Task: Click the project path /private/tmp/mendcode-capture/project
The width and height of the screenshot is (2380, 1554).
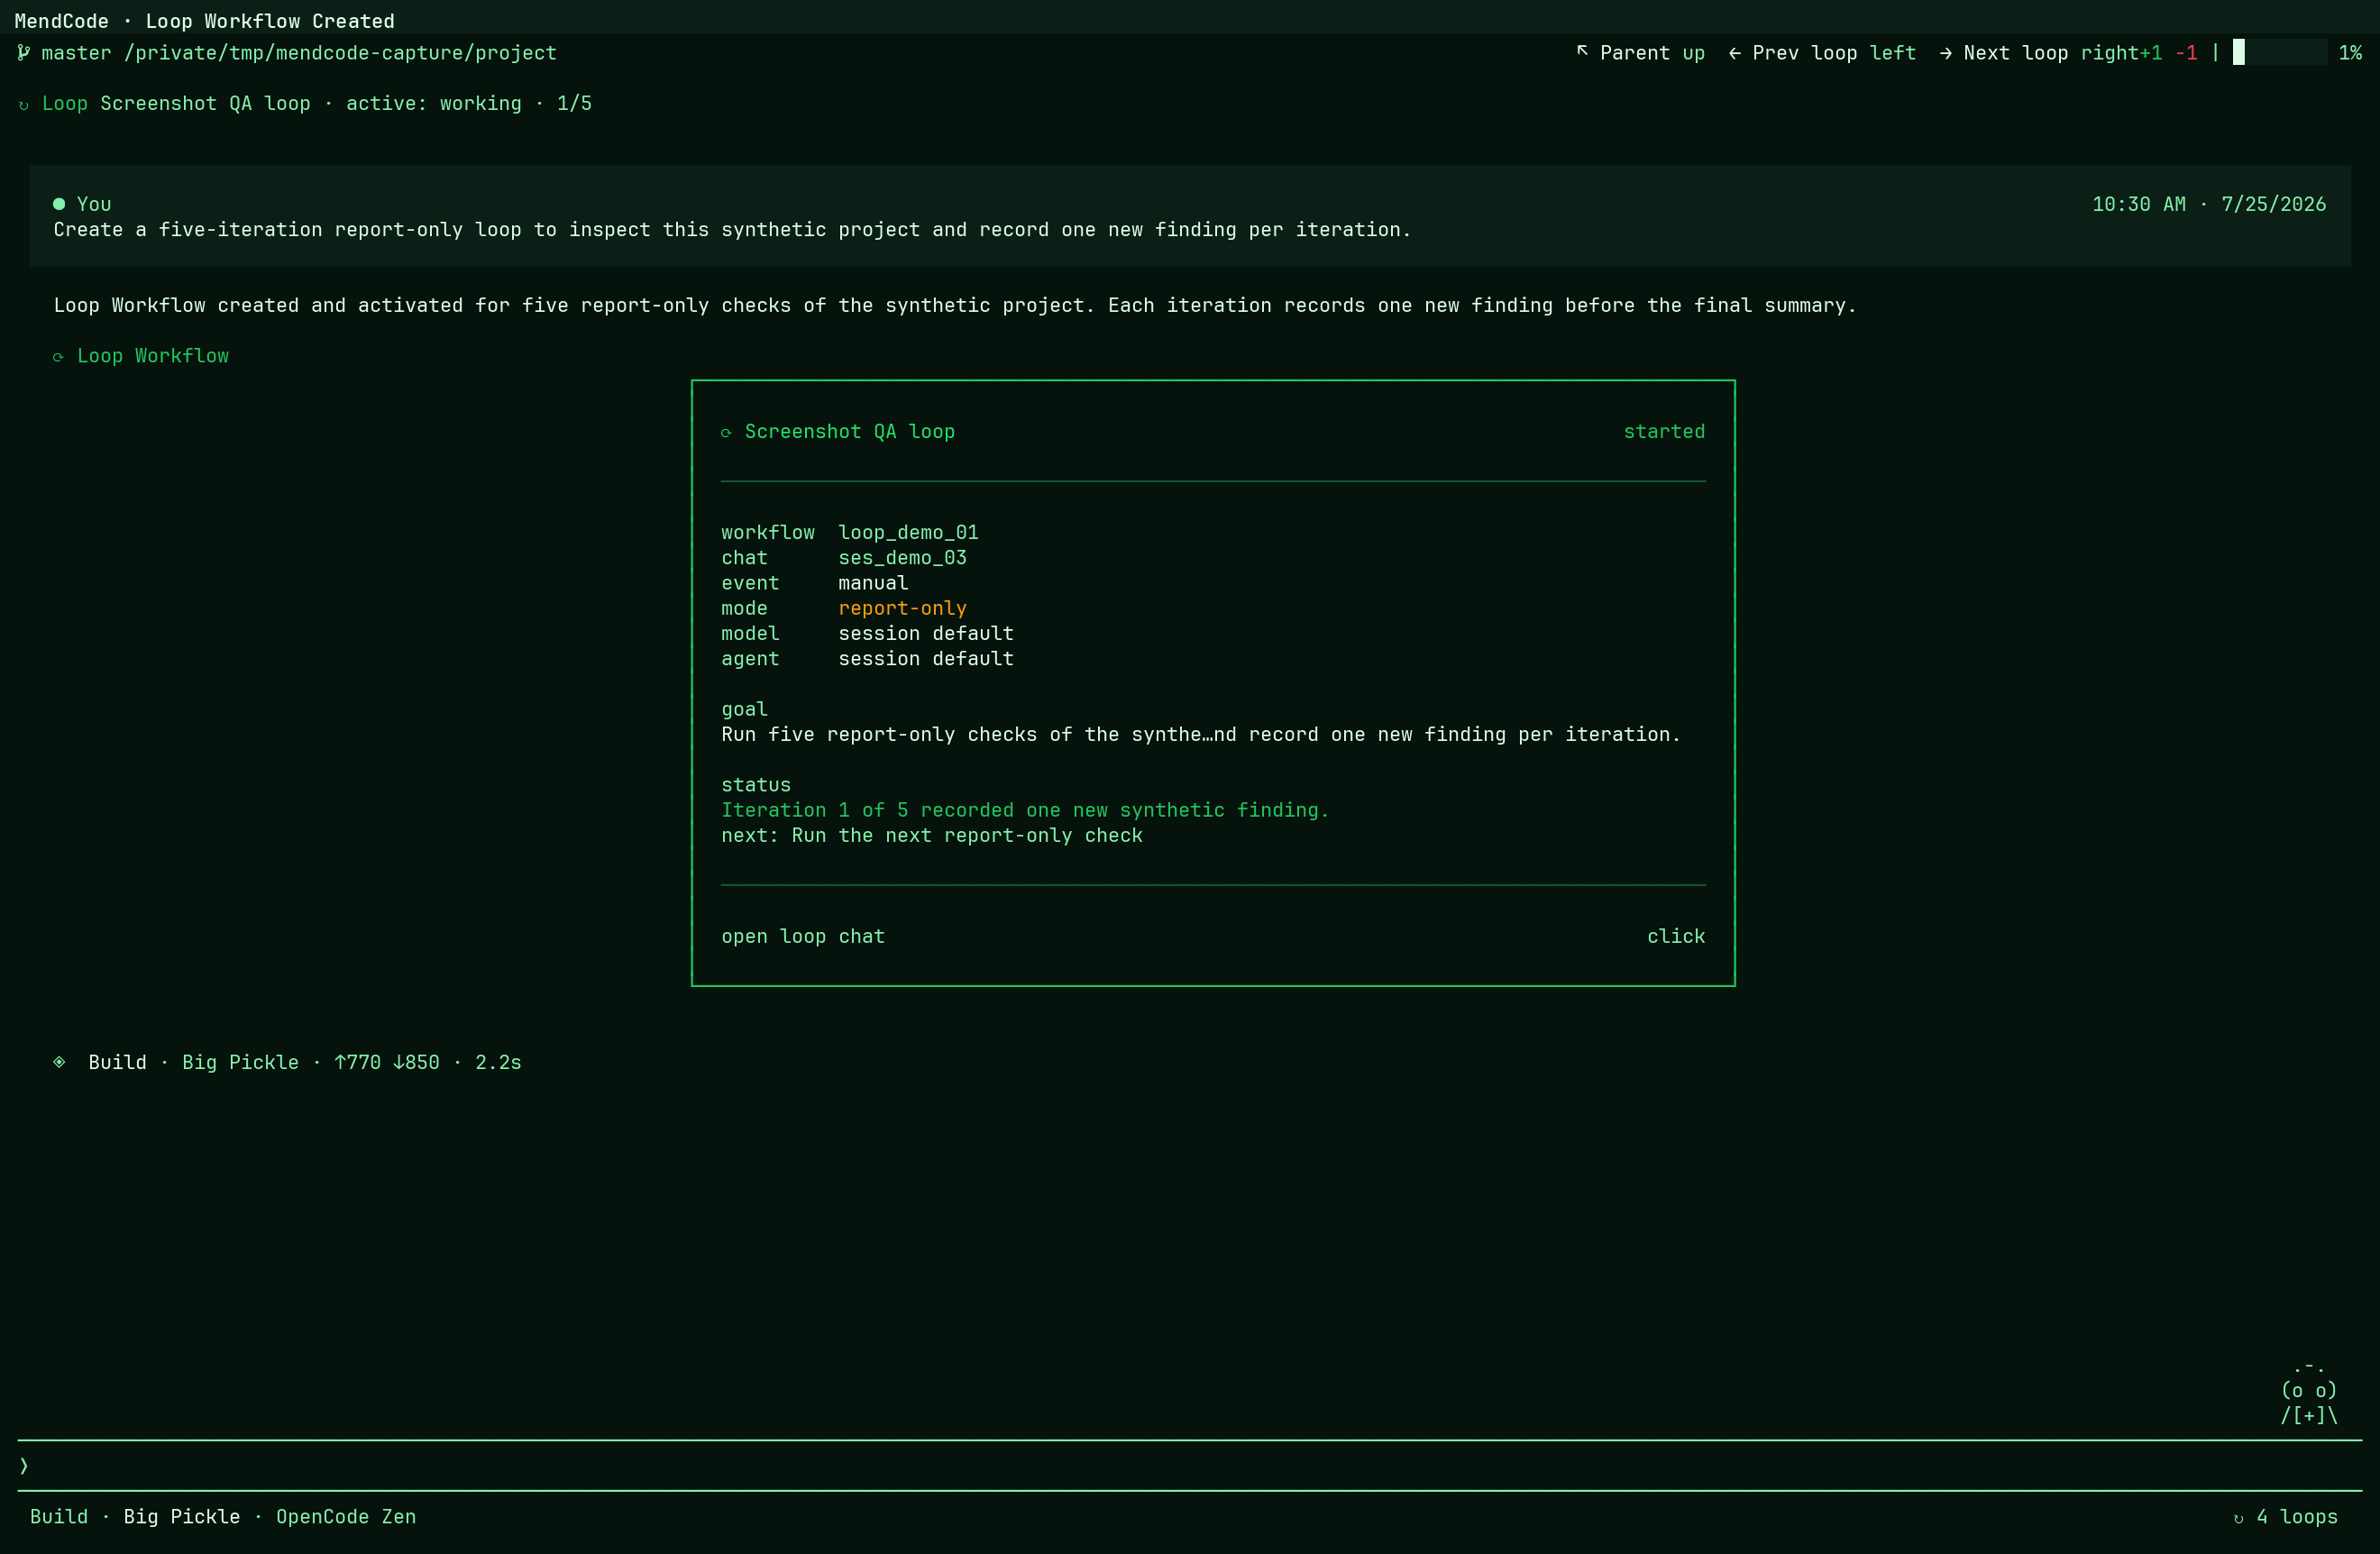Action: (340, 53)
